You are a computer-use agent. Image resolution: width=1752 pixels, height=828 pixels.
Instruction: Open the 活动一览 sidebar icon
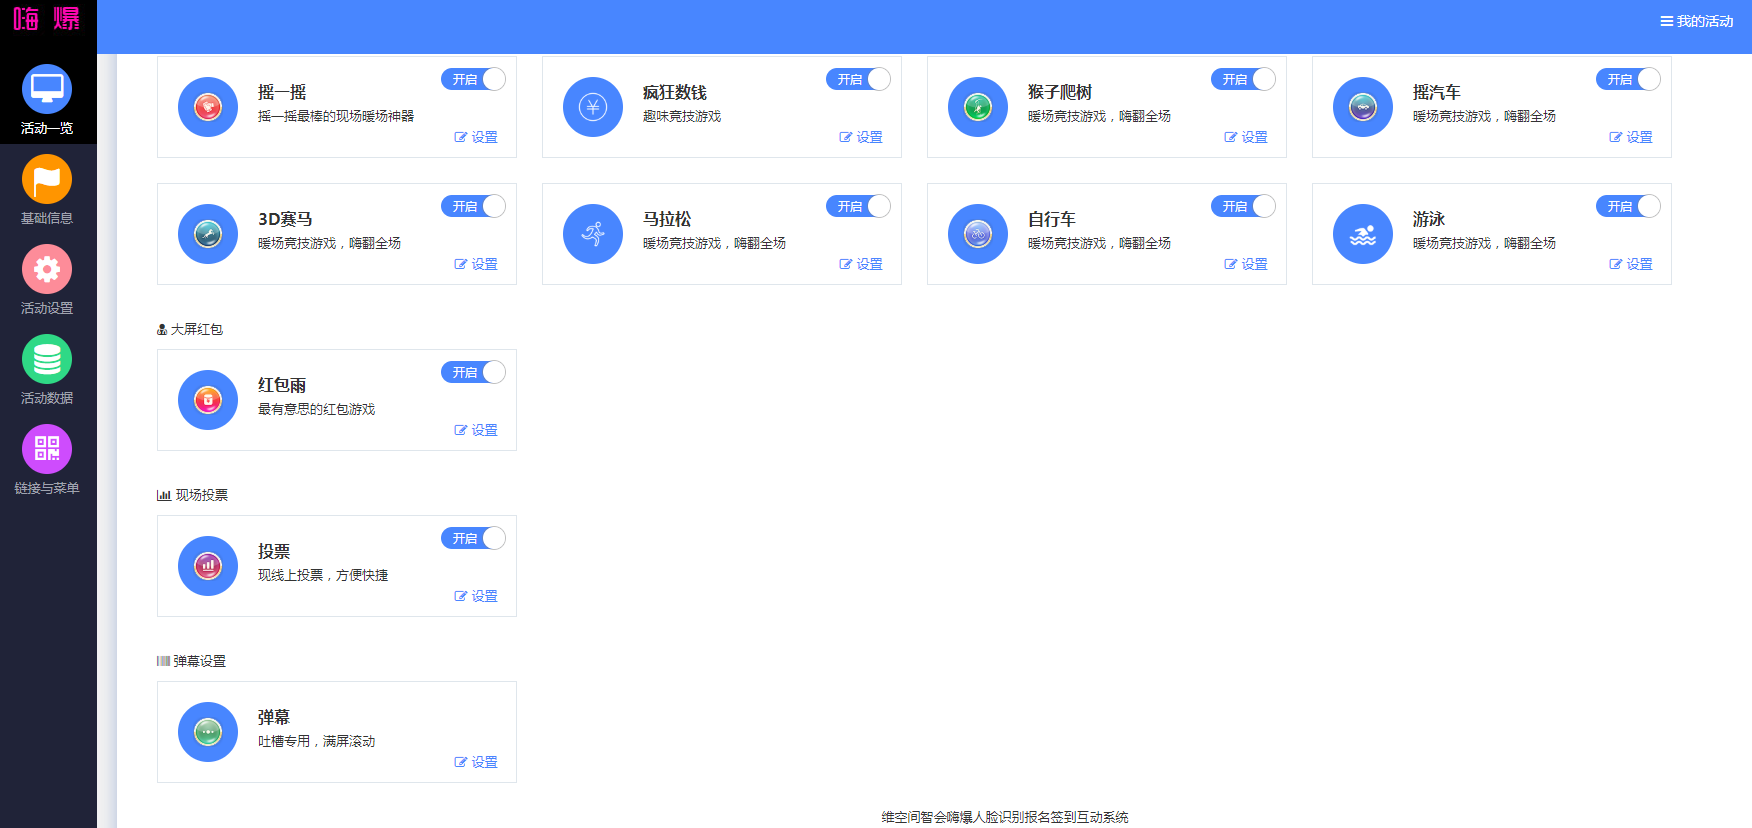[47, 89]
